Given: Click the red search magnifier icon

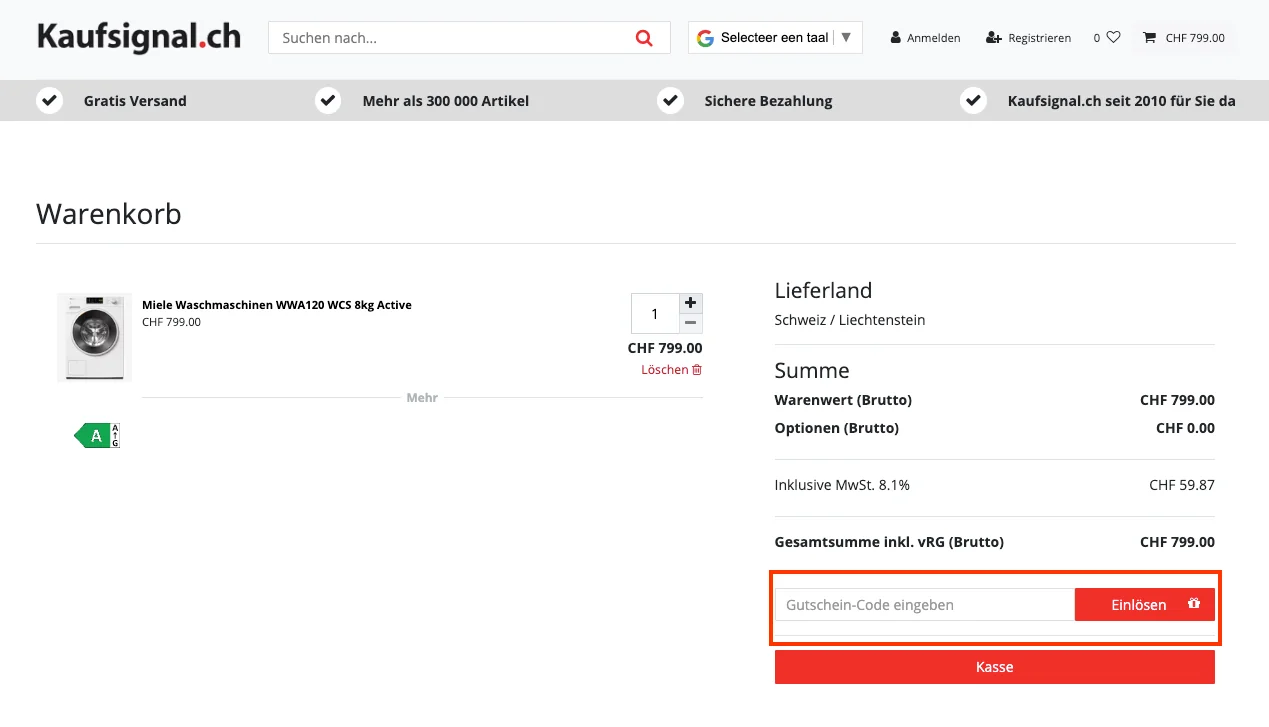Looking at the screenshot, I should (644, 37).
